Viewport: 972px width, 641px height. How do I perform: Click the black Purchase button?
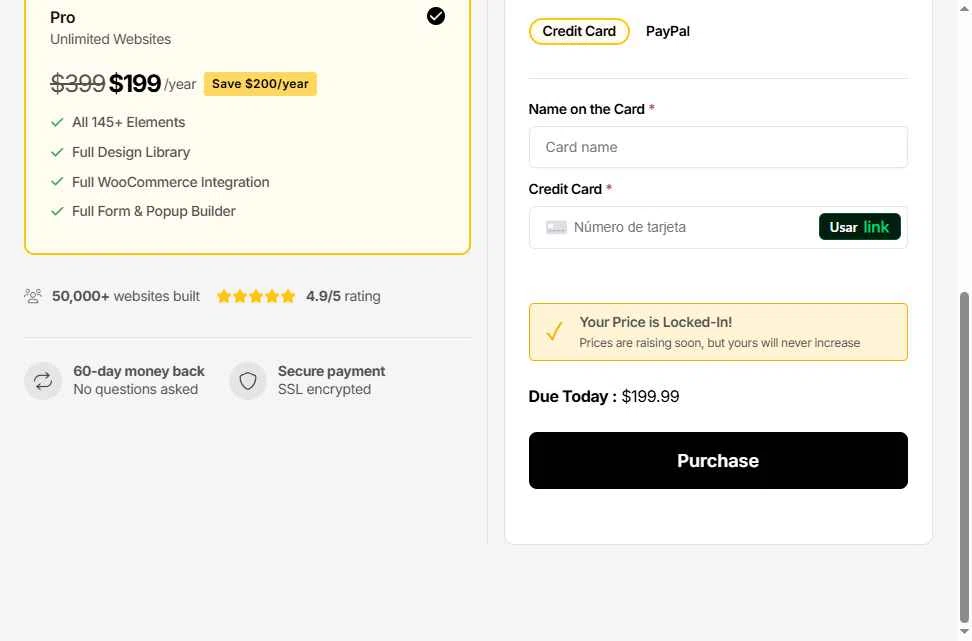point(718,461)
